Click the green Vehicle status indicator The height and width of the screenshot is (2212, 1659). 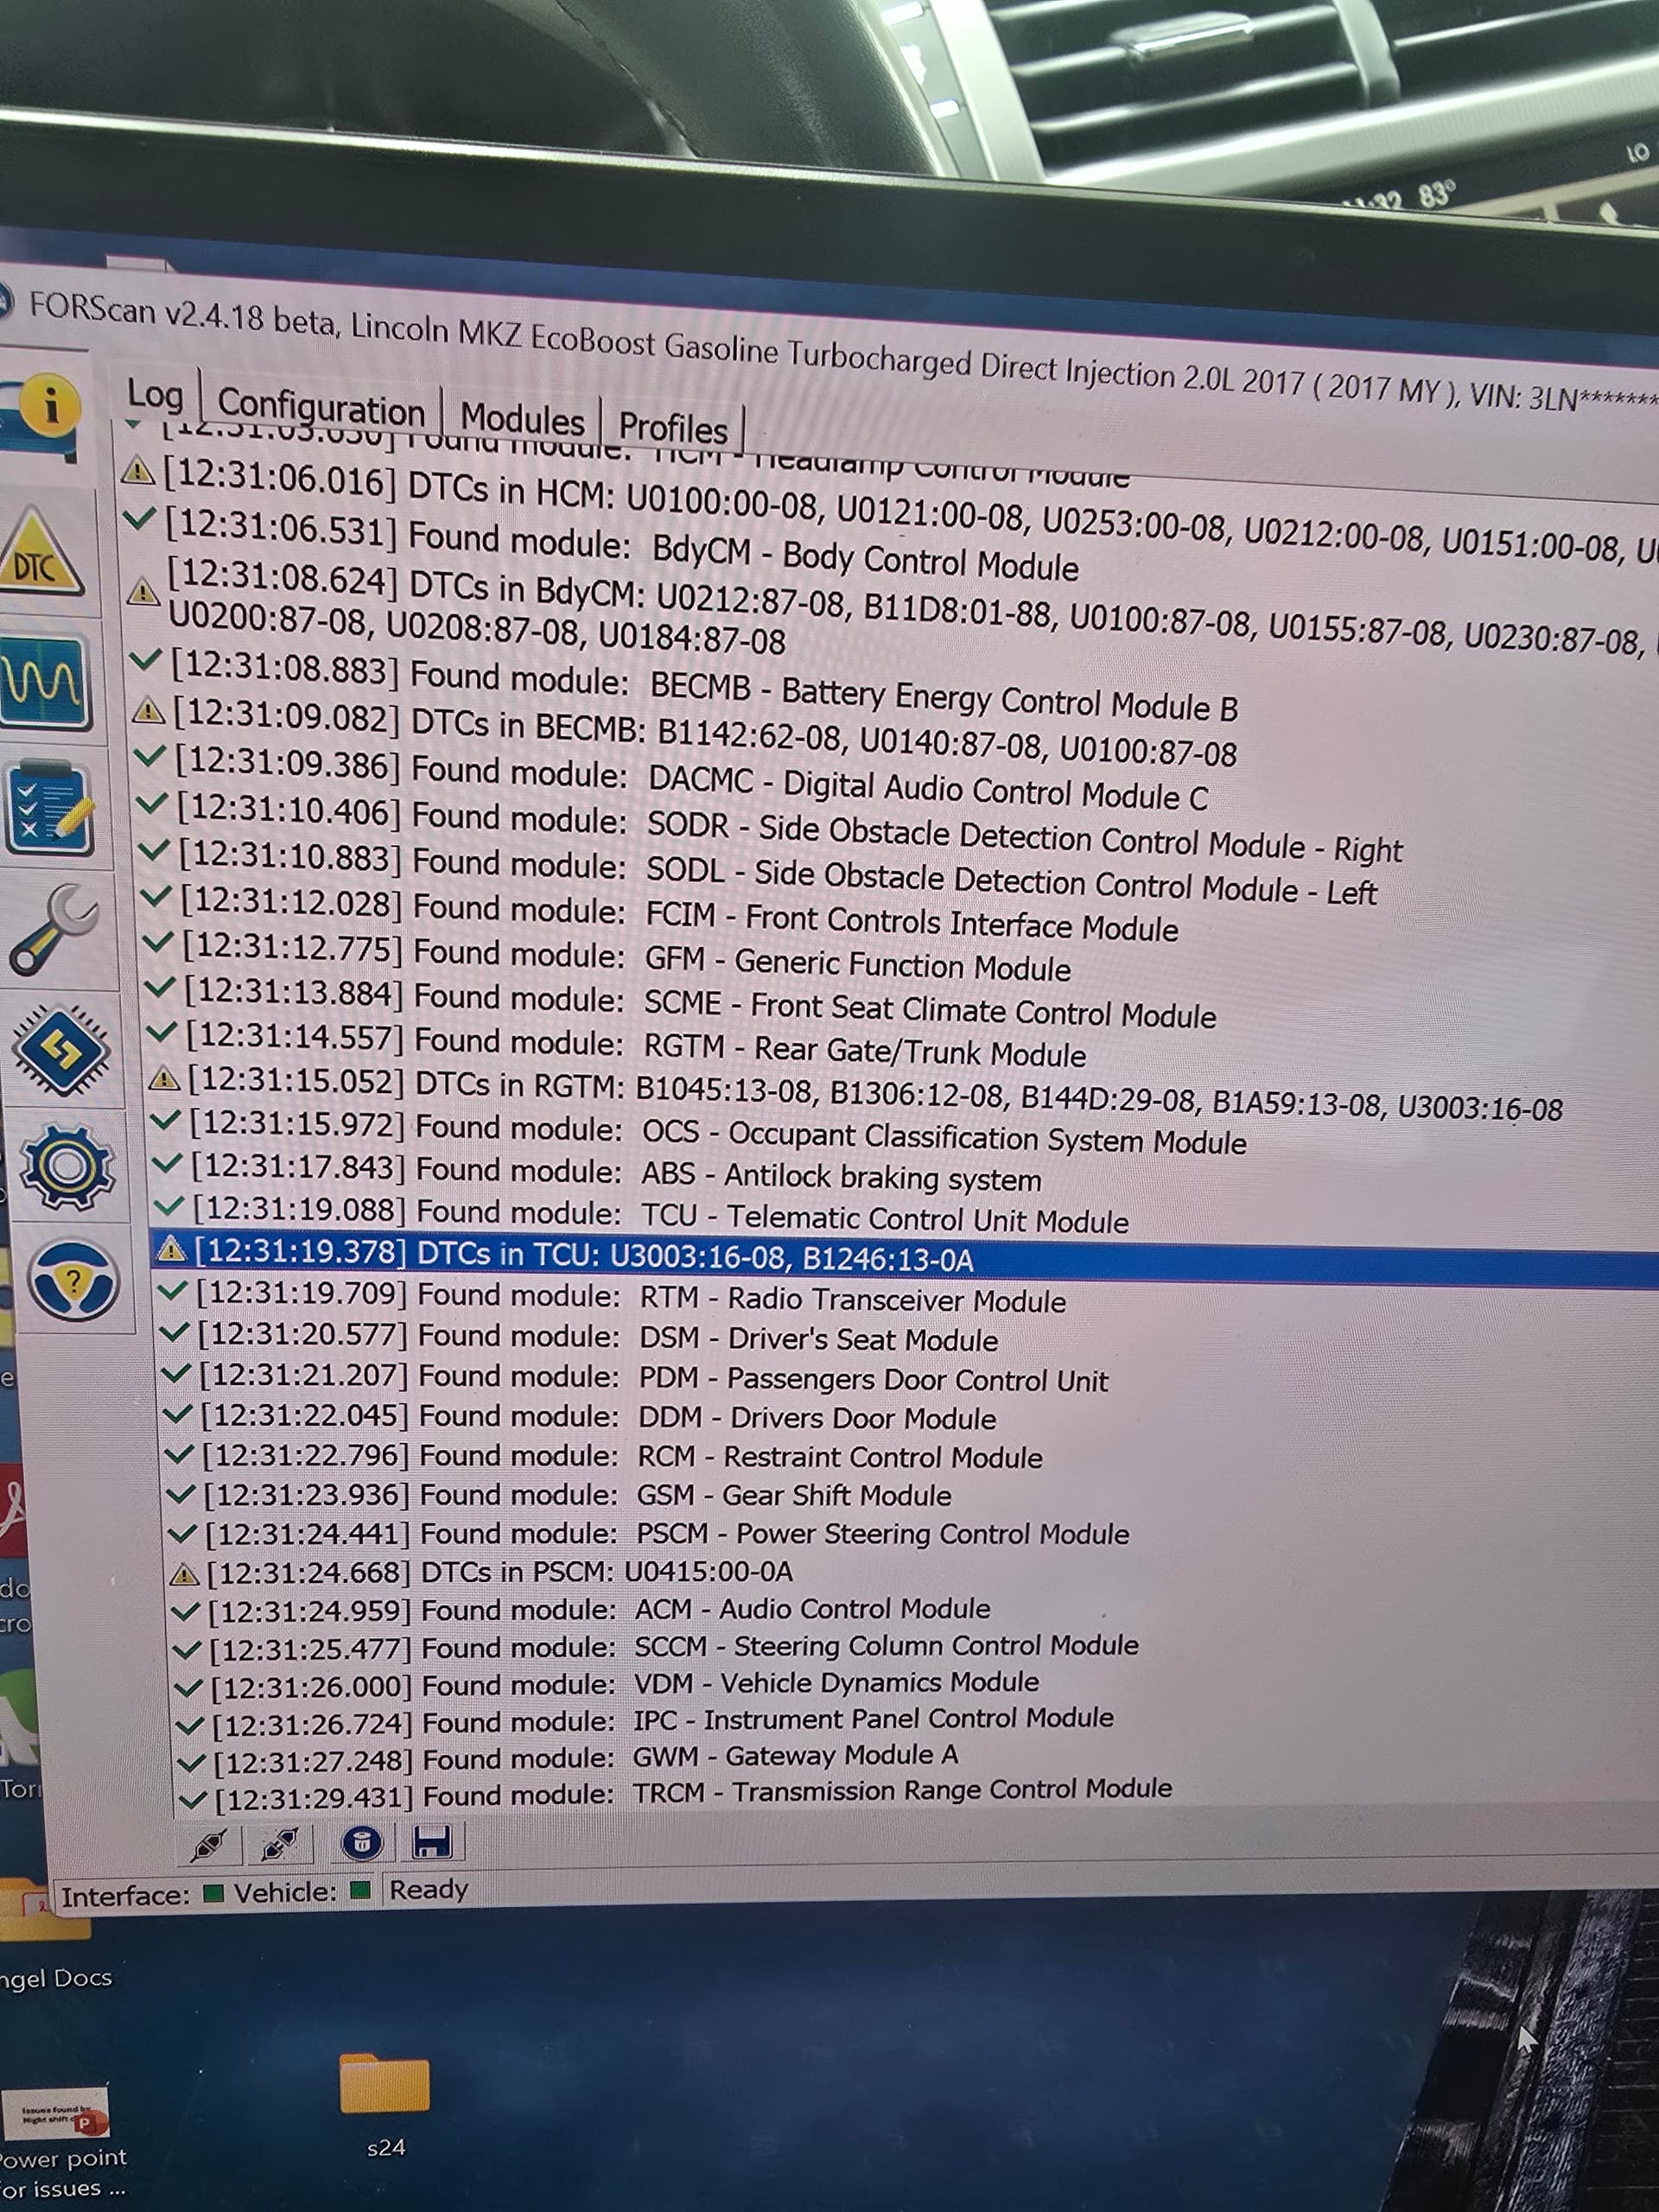click(x=361, y=1890)
